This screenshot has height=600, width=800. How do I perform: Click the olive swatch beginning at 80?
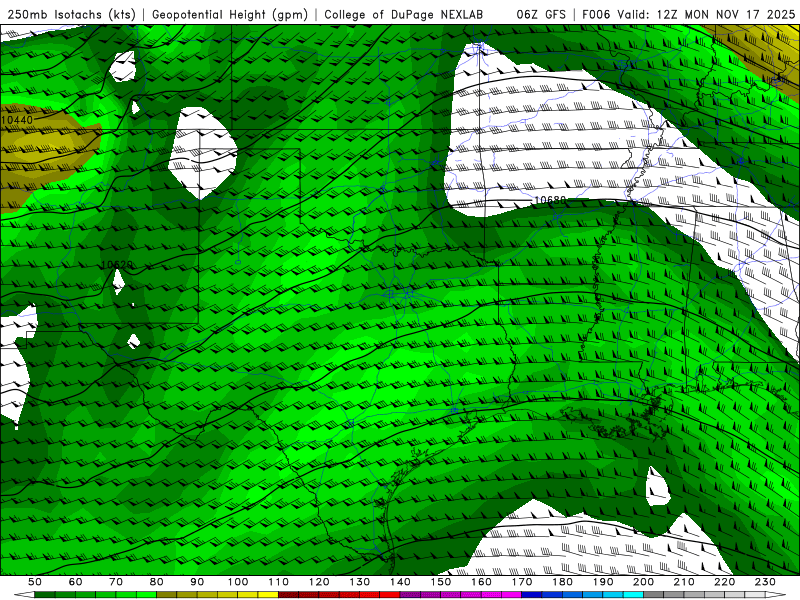pos(166,594)
